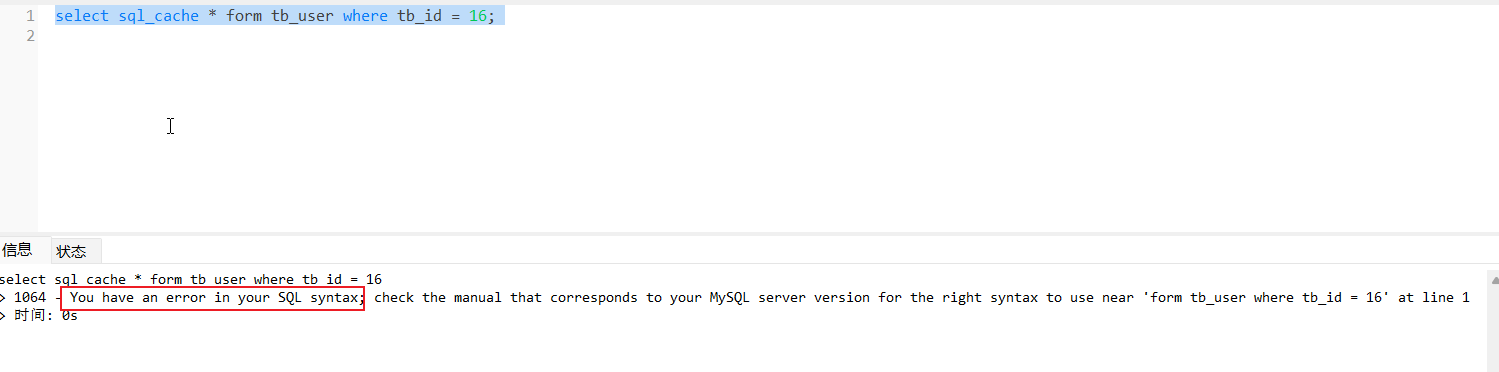
Task: Click the misspelled 'form' keyword in editor
Action: (244, 16)
